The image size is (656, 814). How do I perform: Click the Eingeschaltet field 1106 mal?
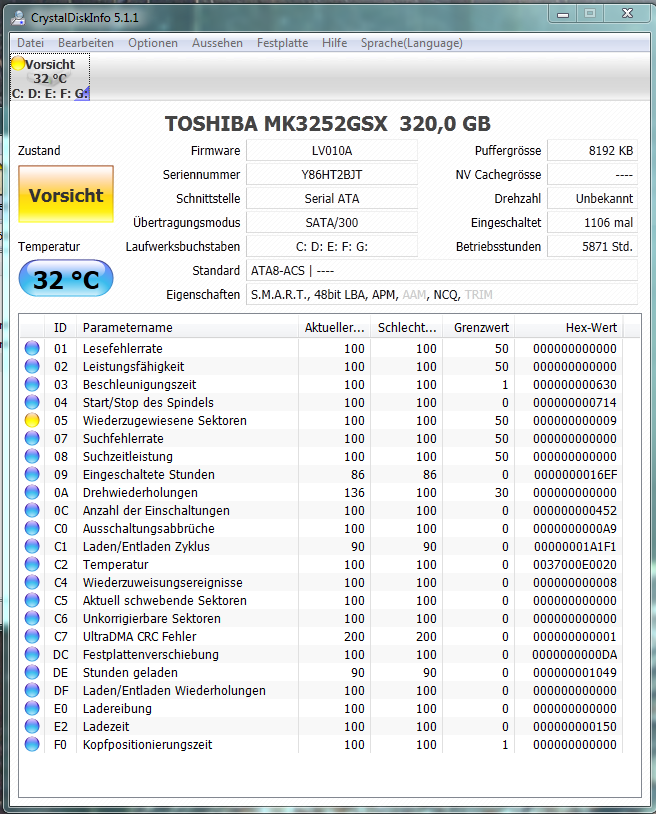coord(592,222)
